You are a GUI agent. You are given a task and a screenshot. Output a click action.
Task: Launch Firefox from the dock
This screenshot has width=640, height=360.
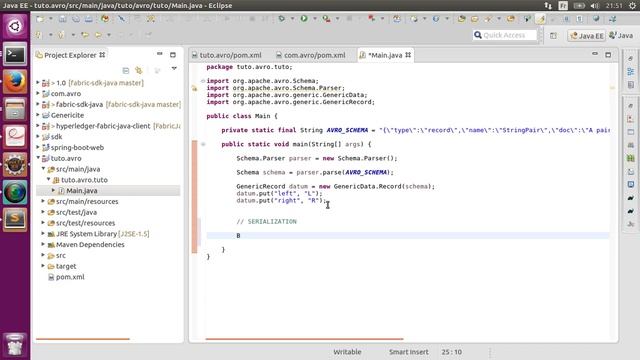tap(15, 82)
